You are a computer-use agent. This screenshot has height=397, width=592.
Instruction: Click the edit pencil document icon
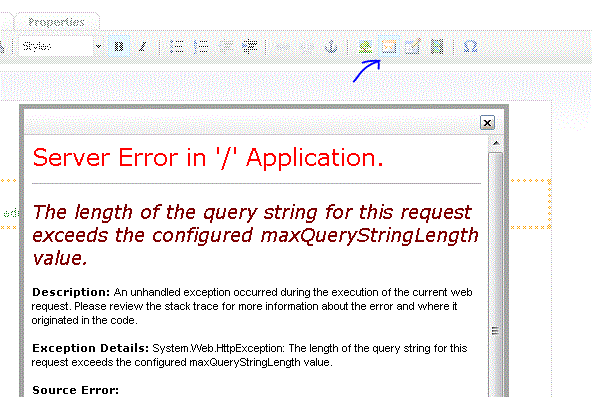[x=413, y=47]
